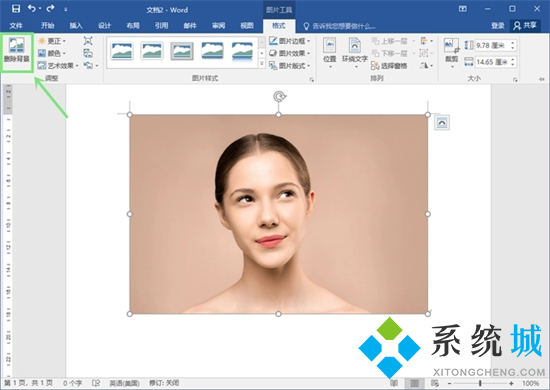Apply the fourth picture style thumbnail
Image resolution: width=550 pixels, height=390 pixels.
click(x=212, y=51)
